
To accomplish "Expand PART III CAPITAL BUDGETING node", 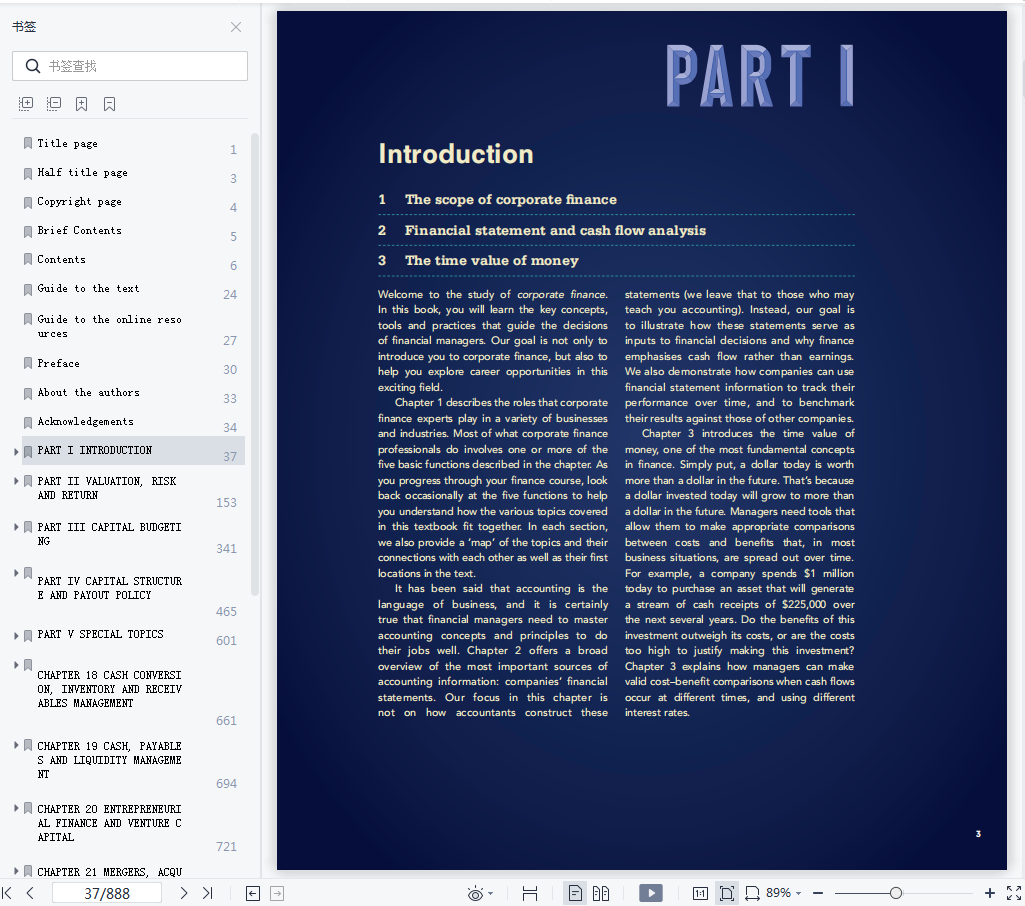I will pyautogui.click(x=16, y=526).
